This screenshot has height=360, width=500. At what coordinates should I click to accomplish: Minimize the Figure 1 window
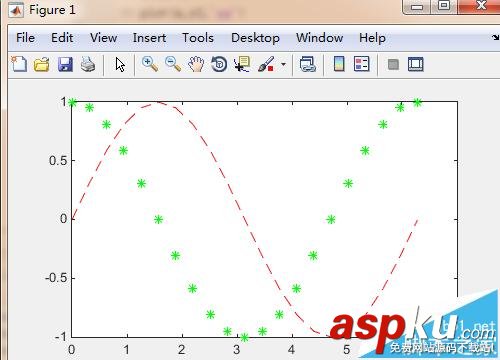tap(417, 7)
